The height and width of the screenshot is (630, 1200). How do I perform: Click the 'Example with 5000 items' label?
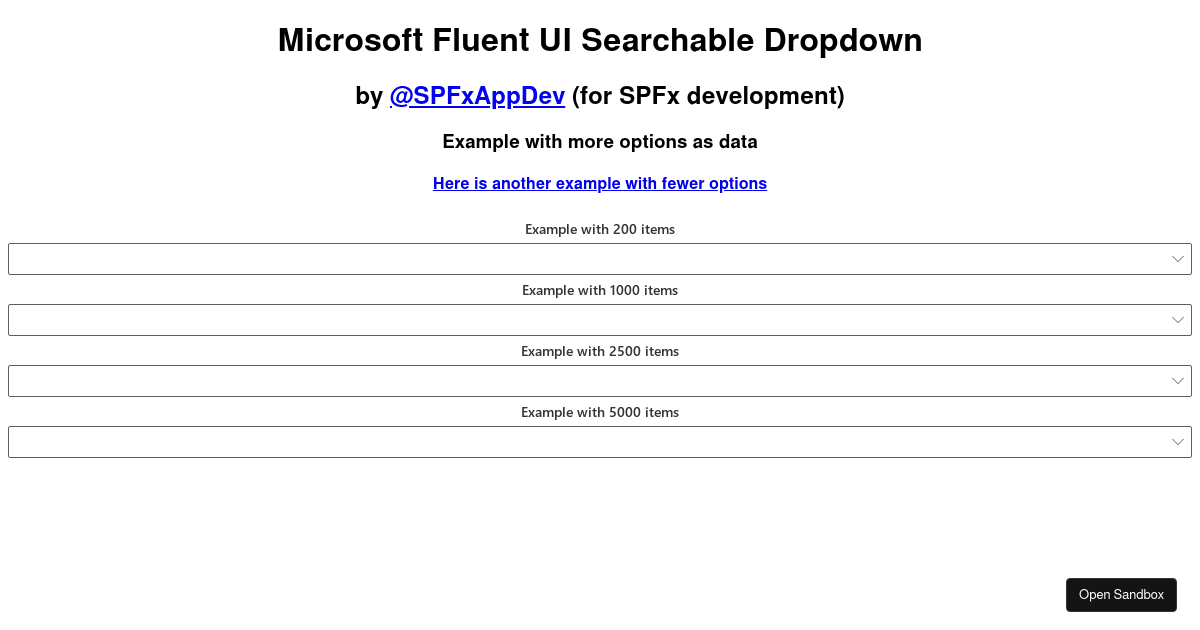click(600, 412)
